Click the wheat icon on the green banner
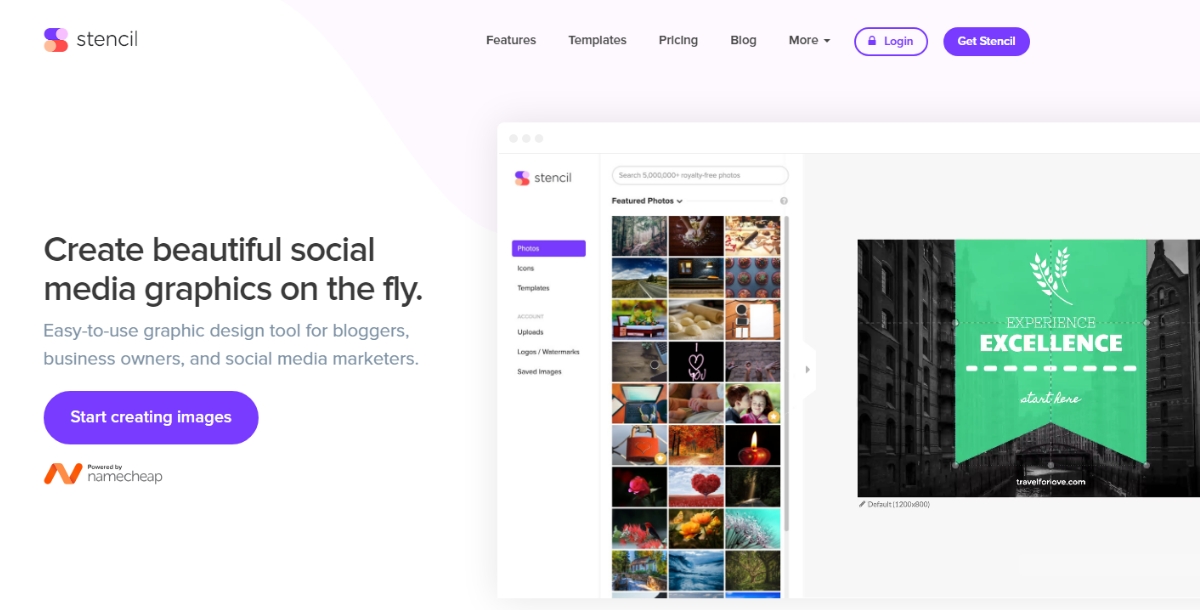Viewport: 1200px width, 610px height. point(1051,277)
